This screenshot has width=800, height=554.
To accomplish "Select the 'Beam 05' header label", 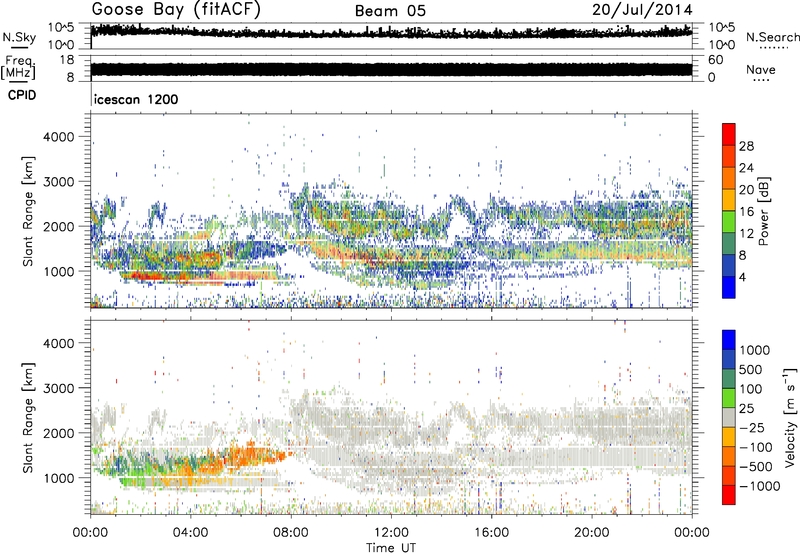I will (x=390, y=11).
